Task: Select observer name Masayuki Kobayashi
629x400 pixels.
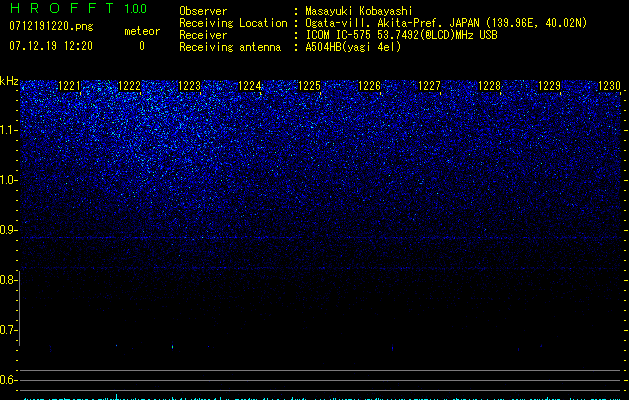Action: click(x=359, y=11)
